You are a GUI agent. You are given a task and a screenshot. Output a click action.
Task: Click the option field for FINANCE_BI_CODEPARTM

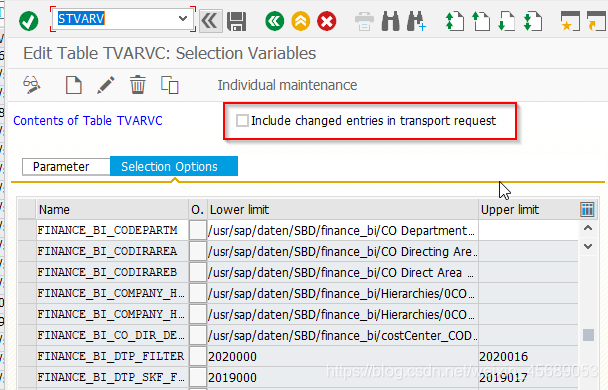tap(198, 231)
